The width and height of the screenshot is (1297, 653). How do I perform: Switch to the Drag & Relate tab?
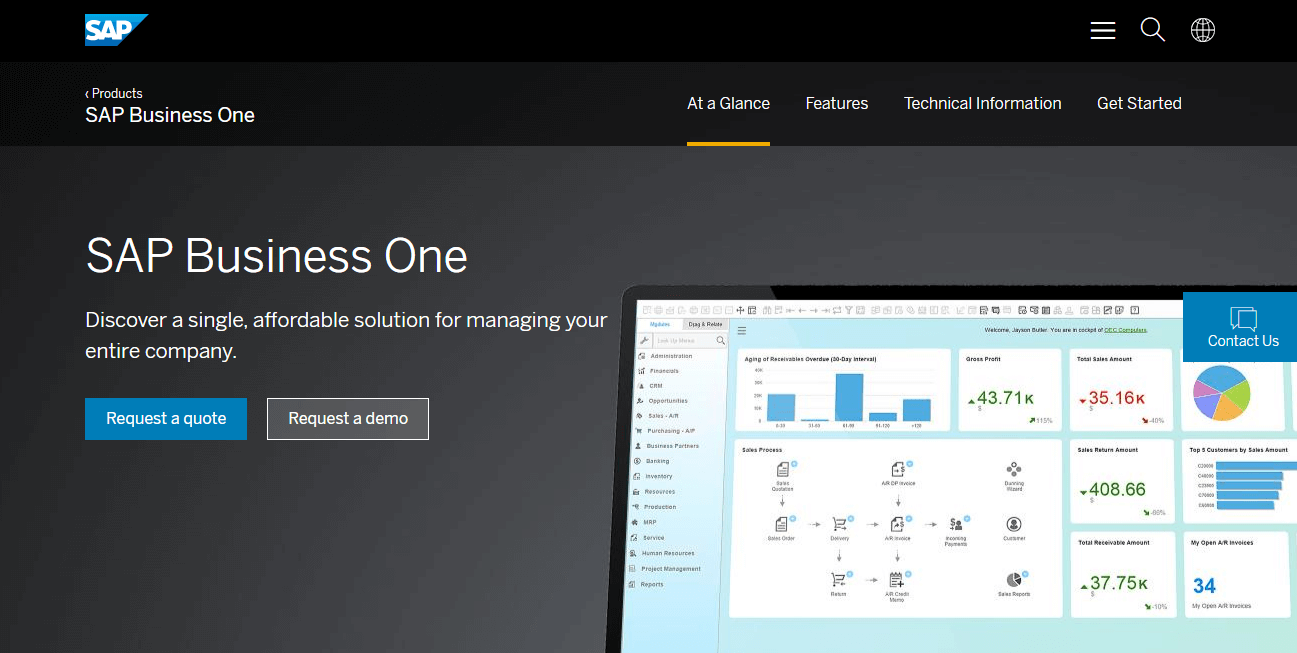pos(705,324)
